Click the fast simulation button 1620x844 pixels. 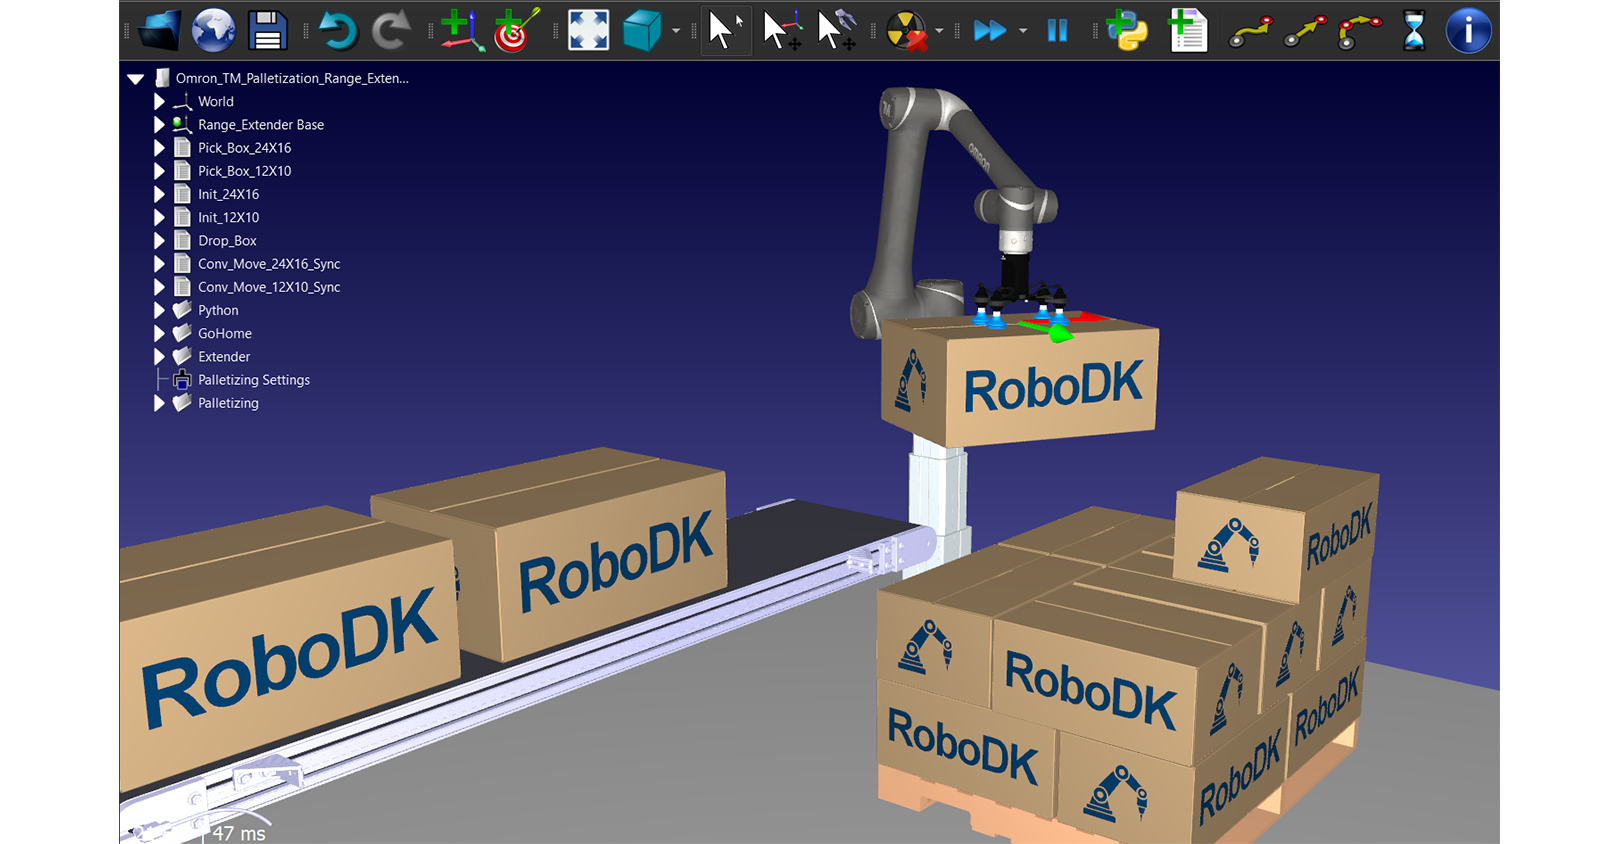click(x=990, y=31)
